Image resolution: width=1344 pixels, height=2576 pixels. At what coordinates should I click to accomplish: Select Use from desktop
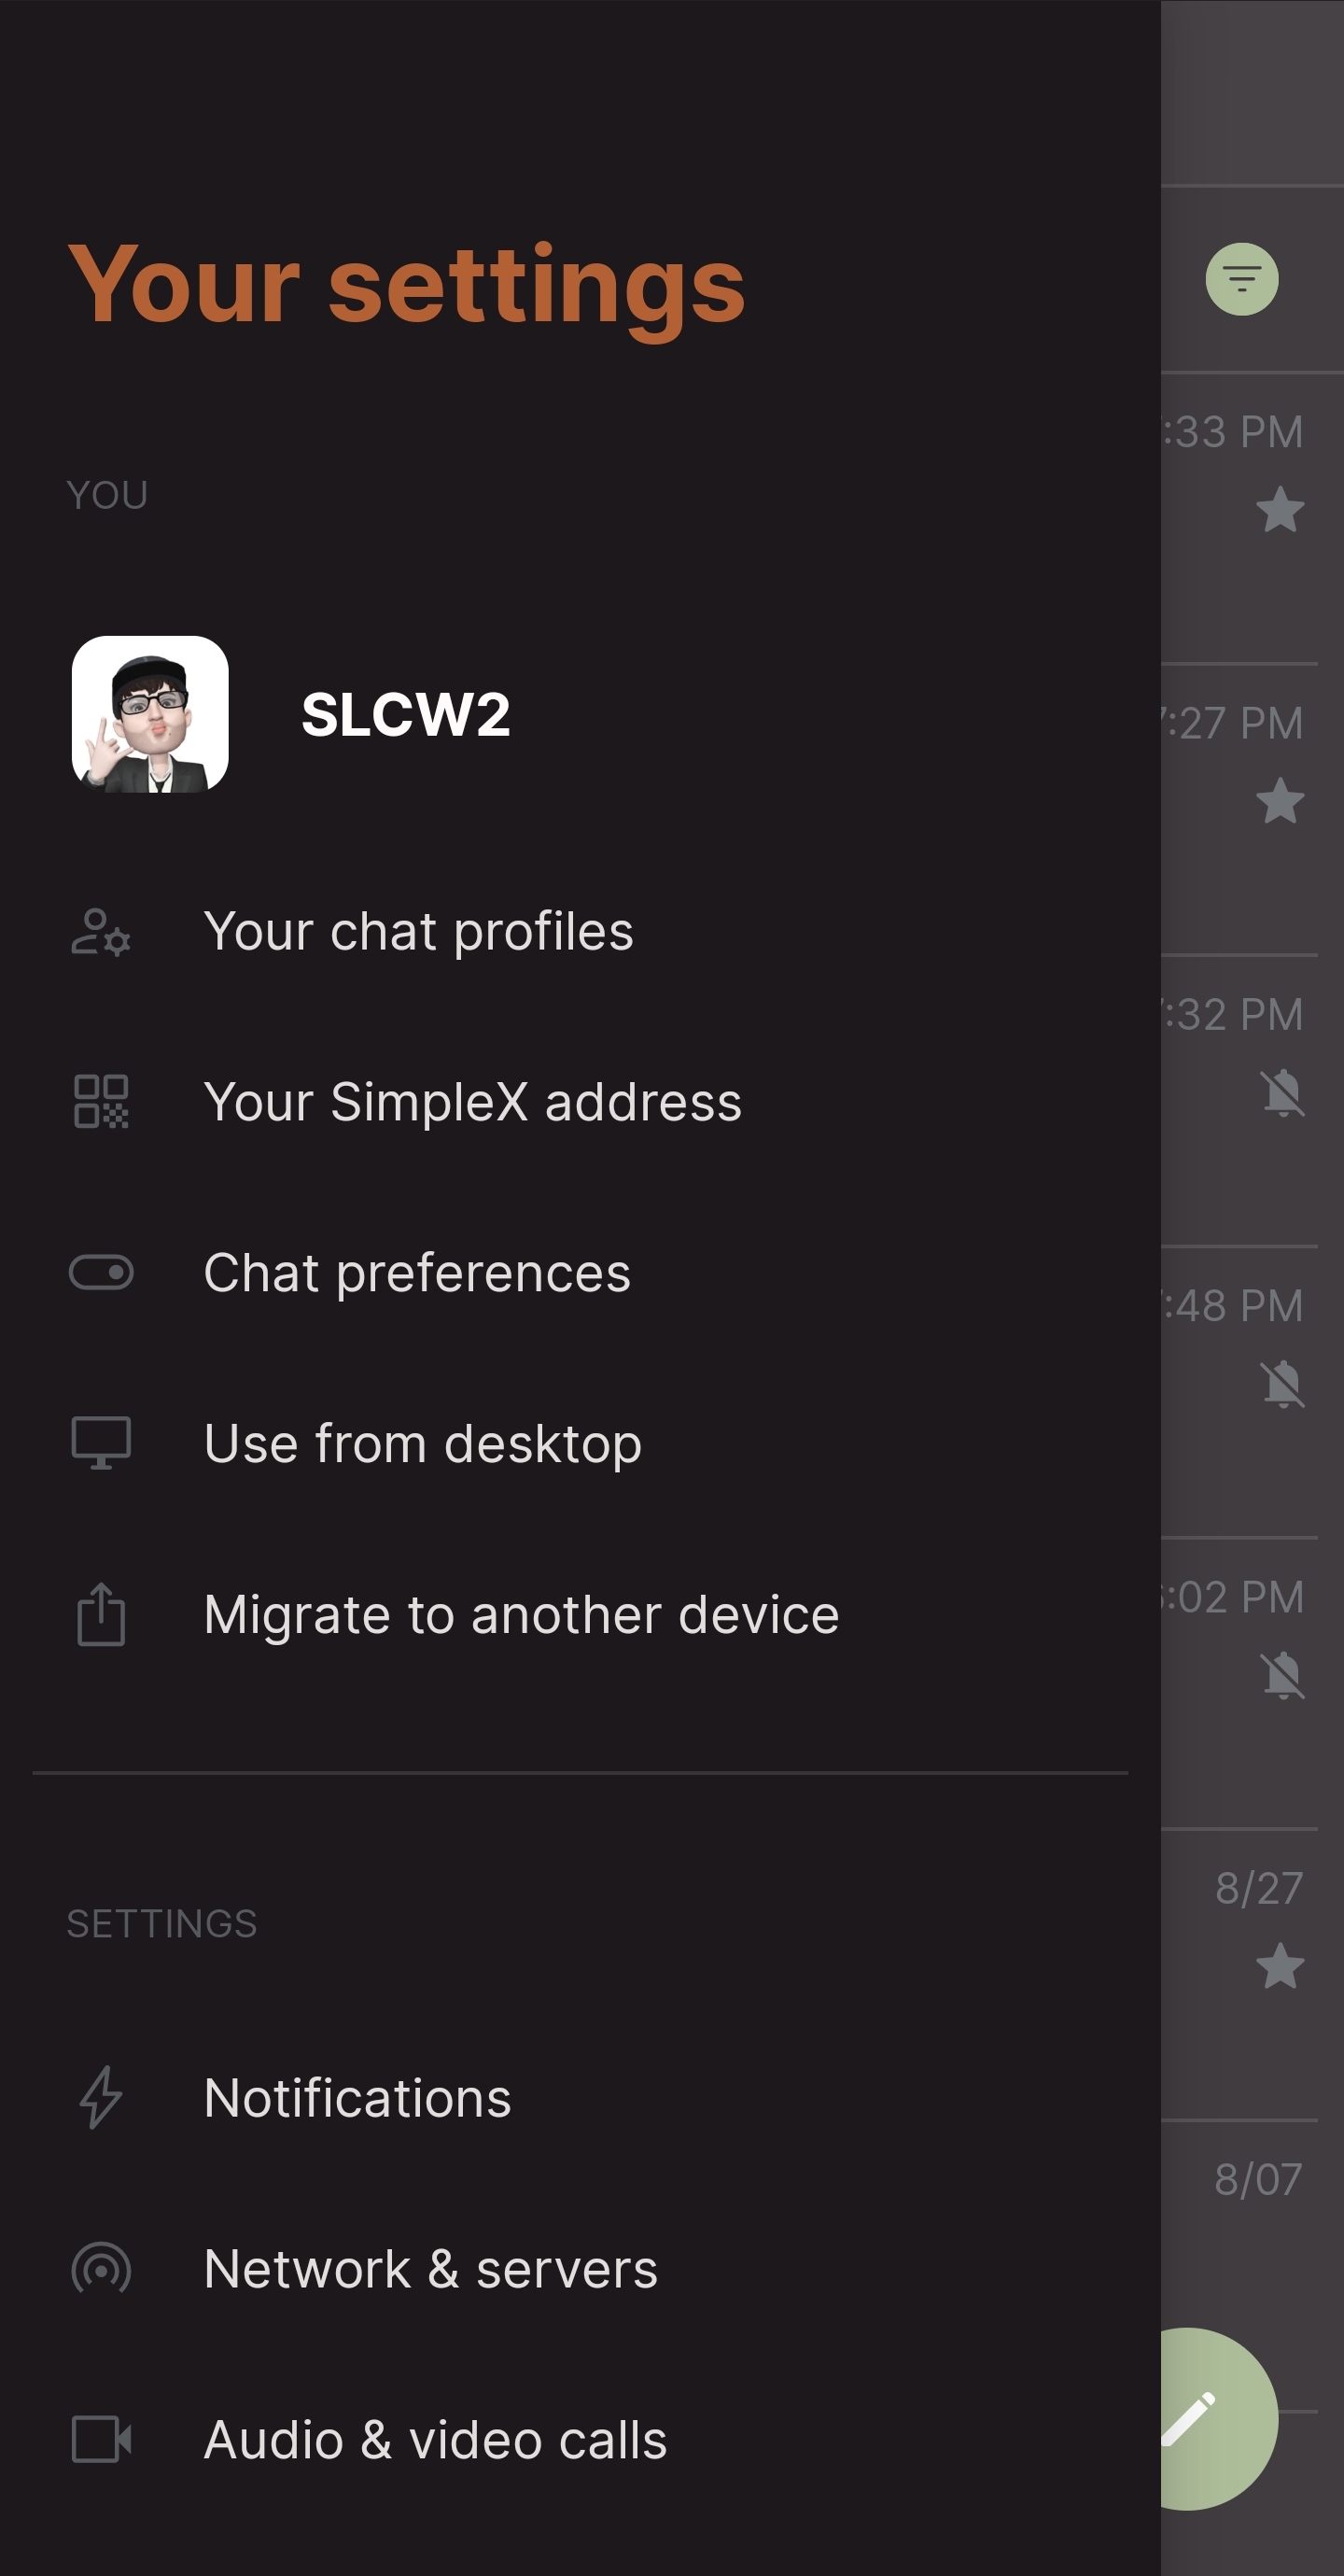[x=422, y=1444]
